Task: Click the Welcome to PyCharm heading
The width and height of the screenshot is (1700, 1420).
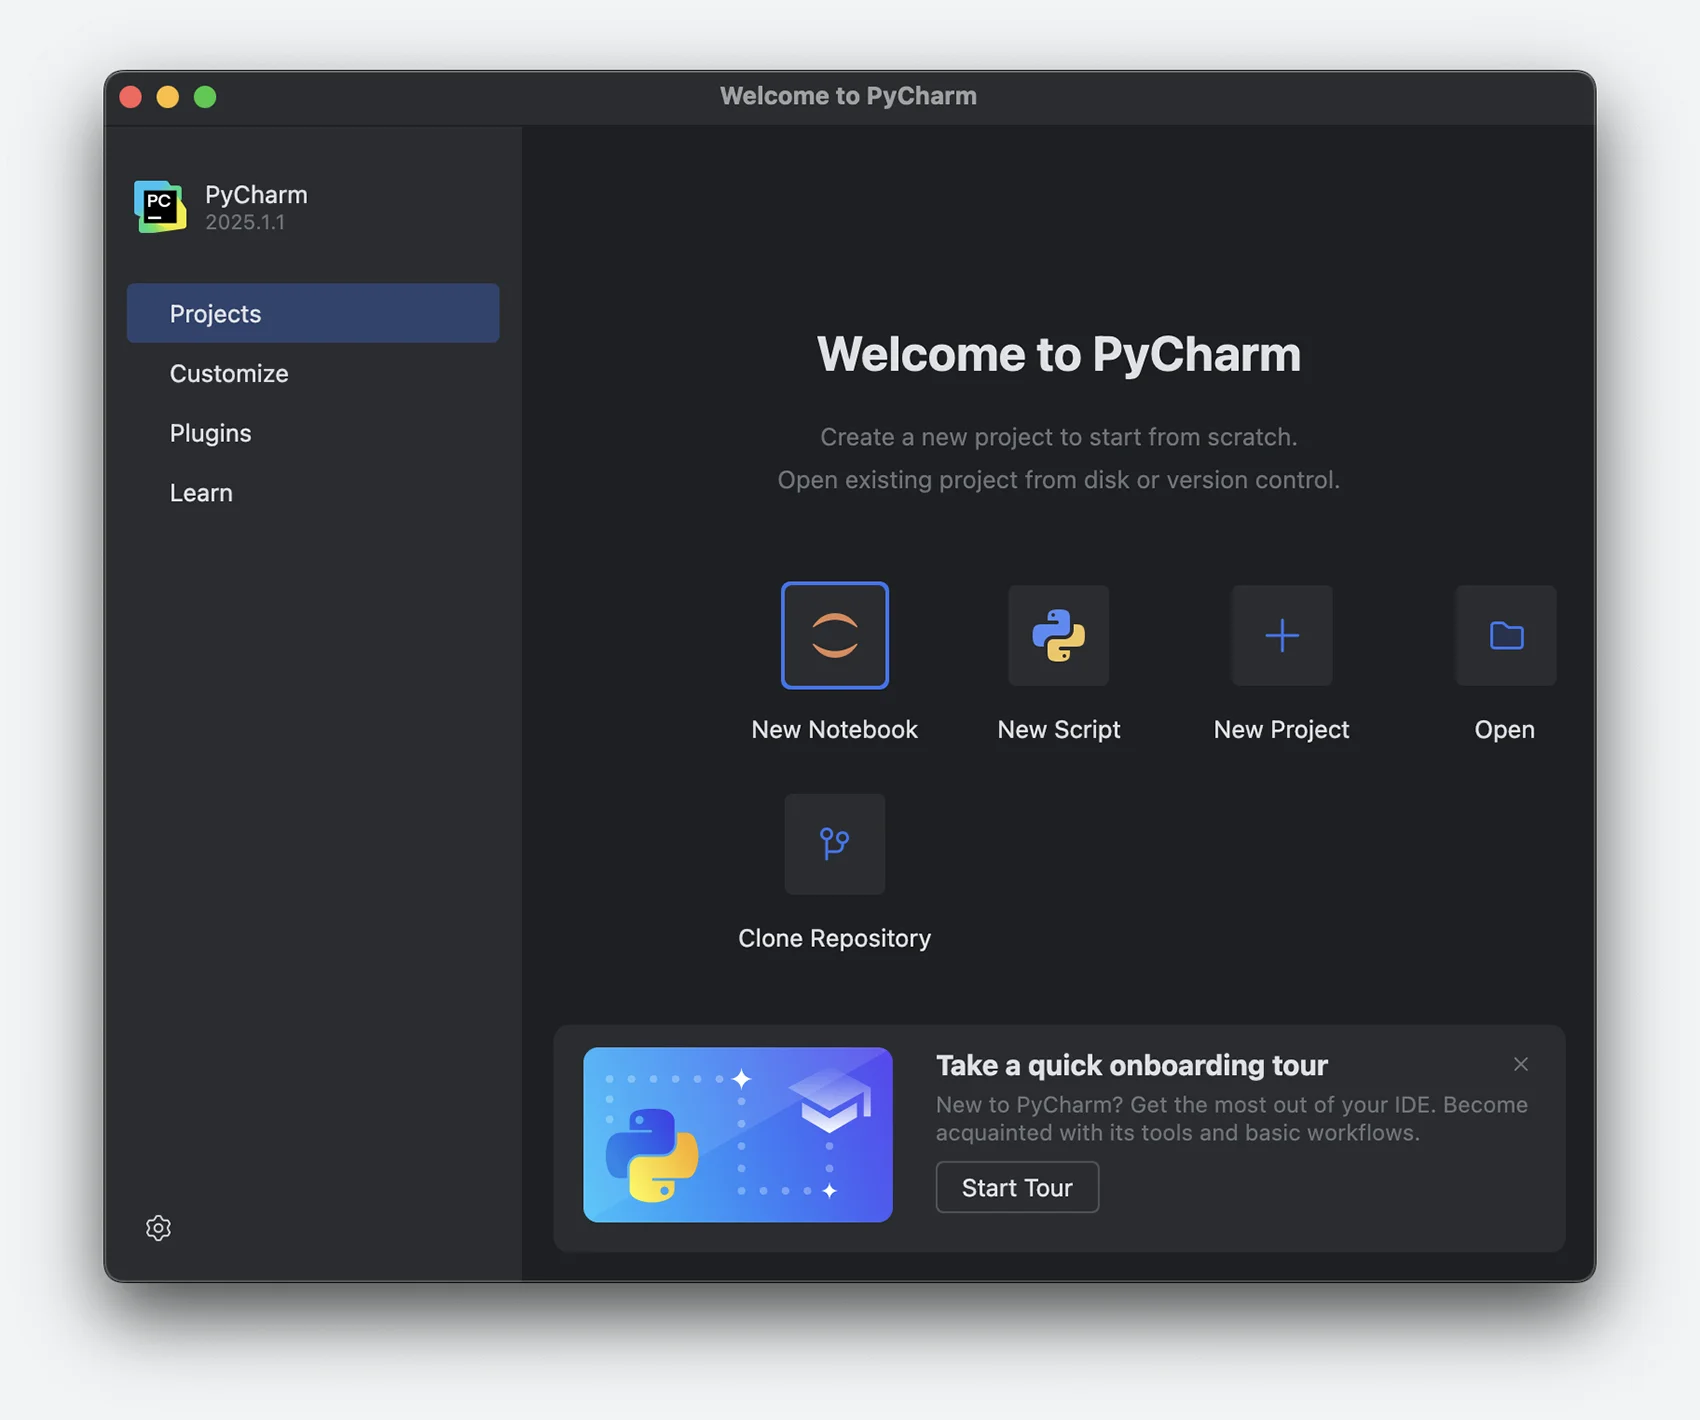Action: [1058, 354]
